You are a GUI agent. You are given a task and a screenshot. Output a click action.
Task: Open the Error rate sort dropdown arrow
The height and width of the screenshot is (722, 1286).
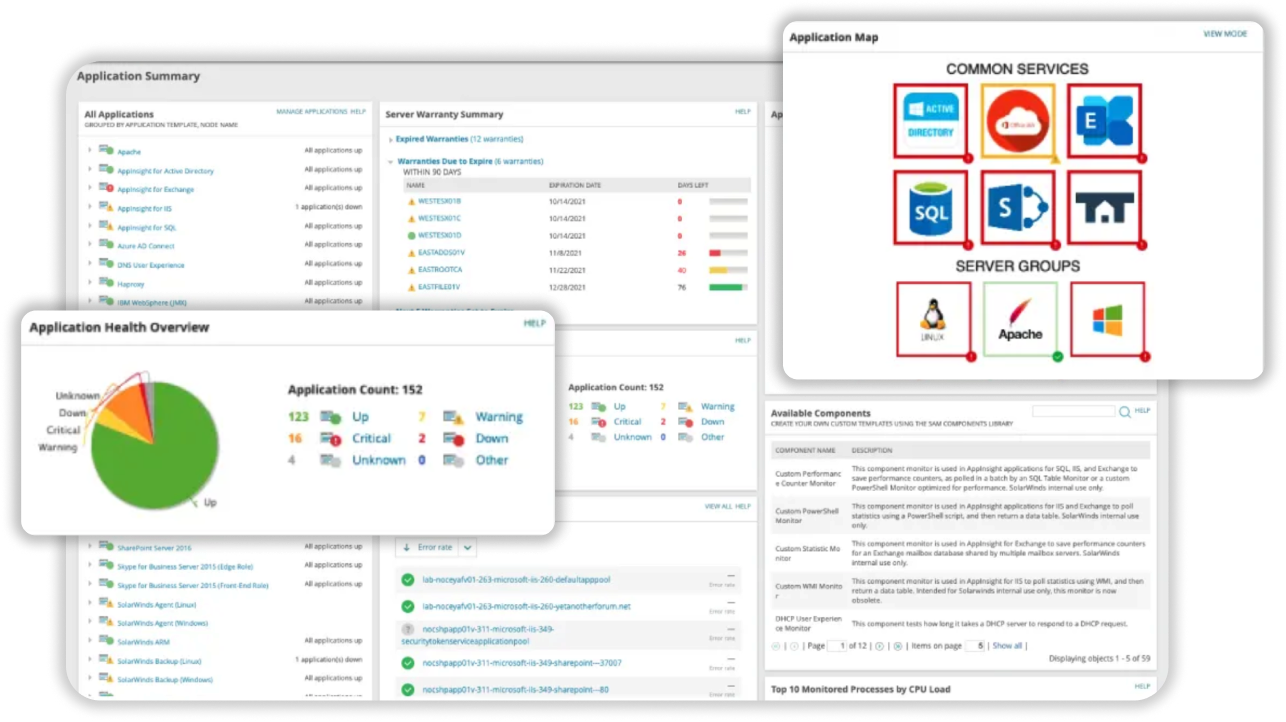pyautogui.click(x=468, y=547)
